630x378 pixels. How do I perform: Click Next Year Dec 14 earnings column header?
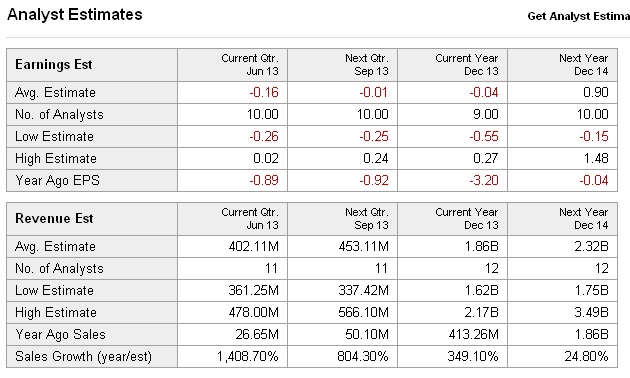point(562,65)
